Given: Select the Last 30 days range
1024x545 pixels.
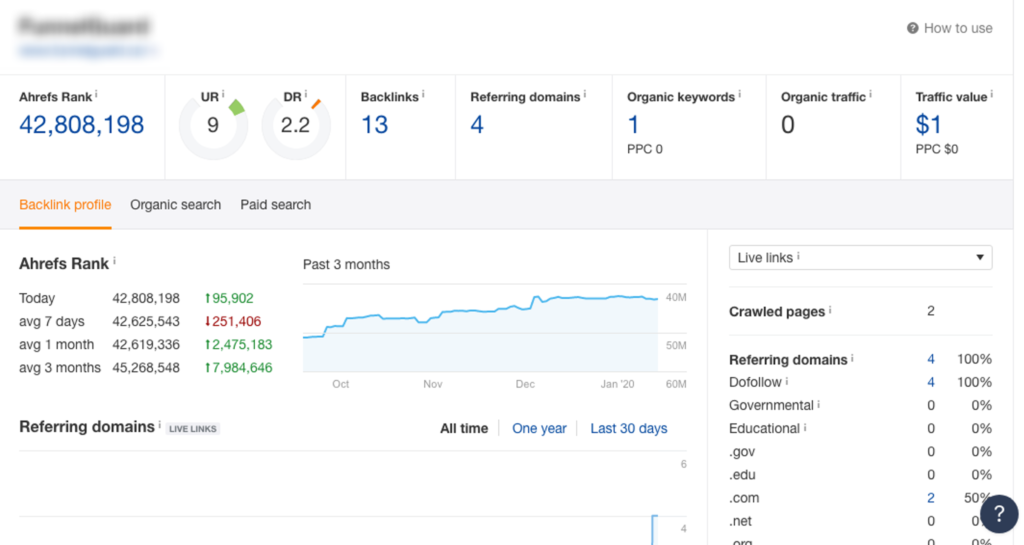Looking at the screenshot, I should tap(628, 428).
